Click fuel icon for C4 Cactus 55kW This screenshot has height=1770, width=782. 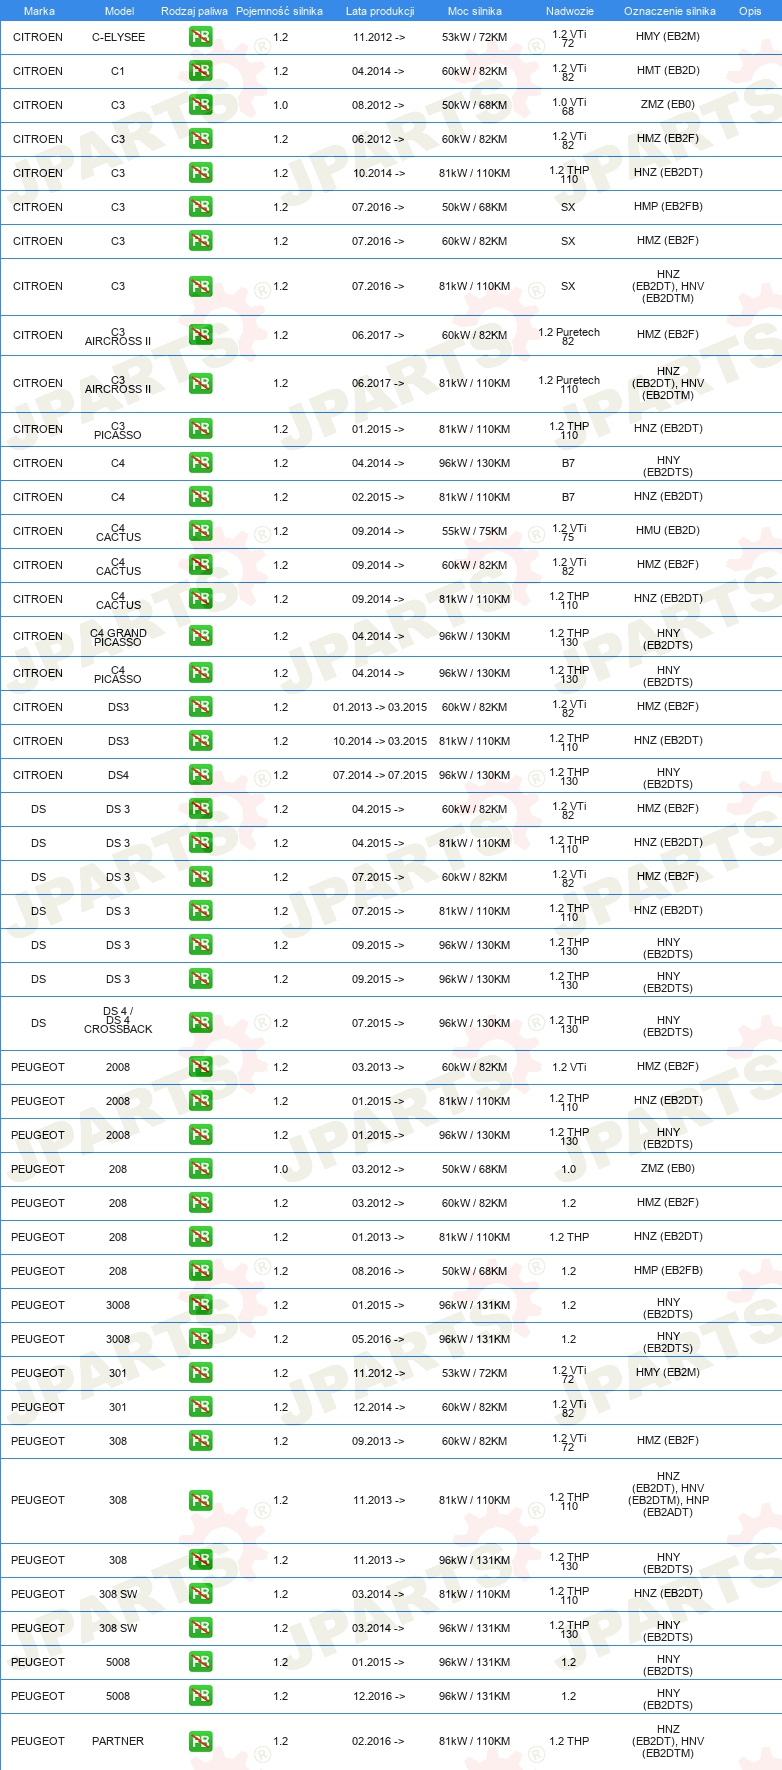200,531
